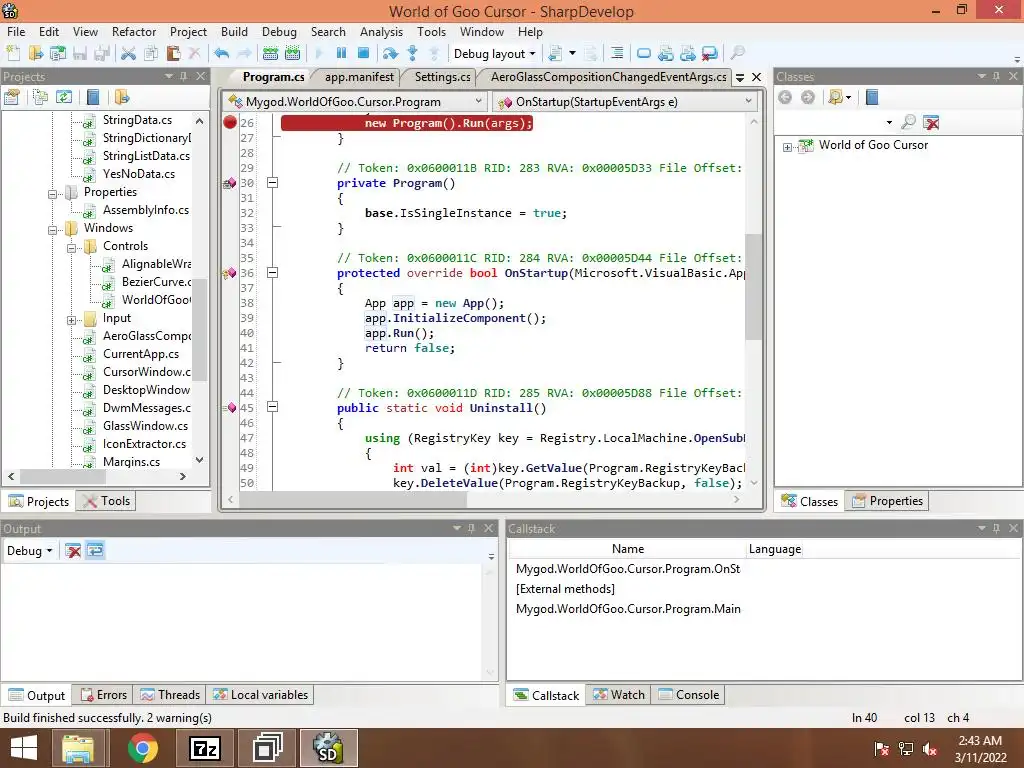
Task: Click the Classes panel search magnifier icon
Action: (908, 122)
